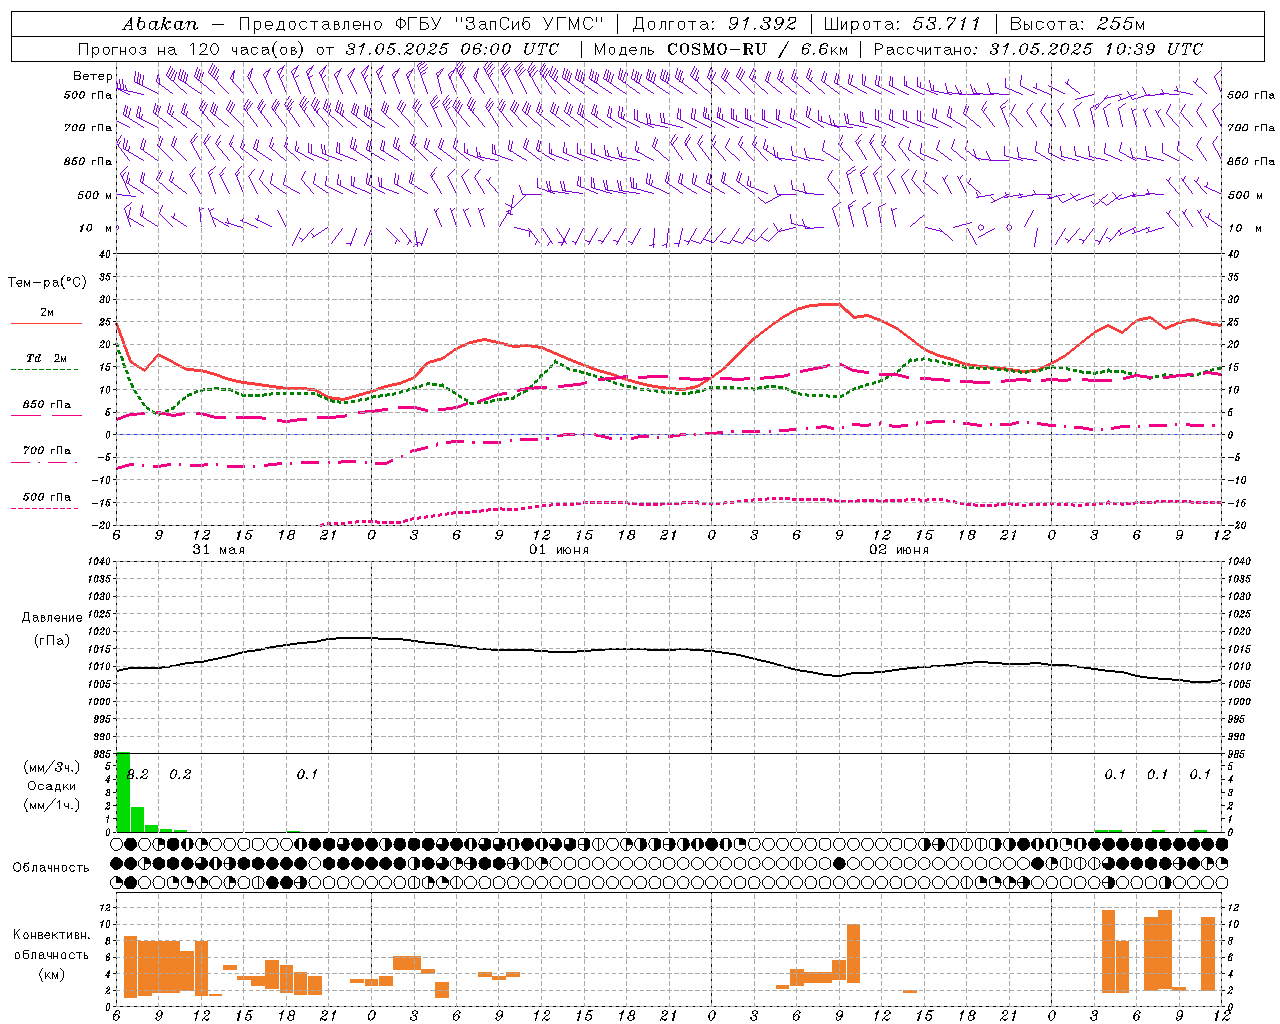Click the (гПа) unit under Давление
Viewport: 1280px width, 1024px height.
point(52,641)
